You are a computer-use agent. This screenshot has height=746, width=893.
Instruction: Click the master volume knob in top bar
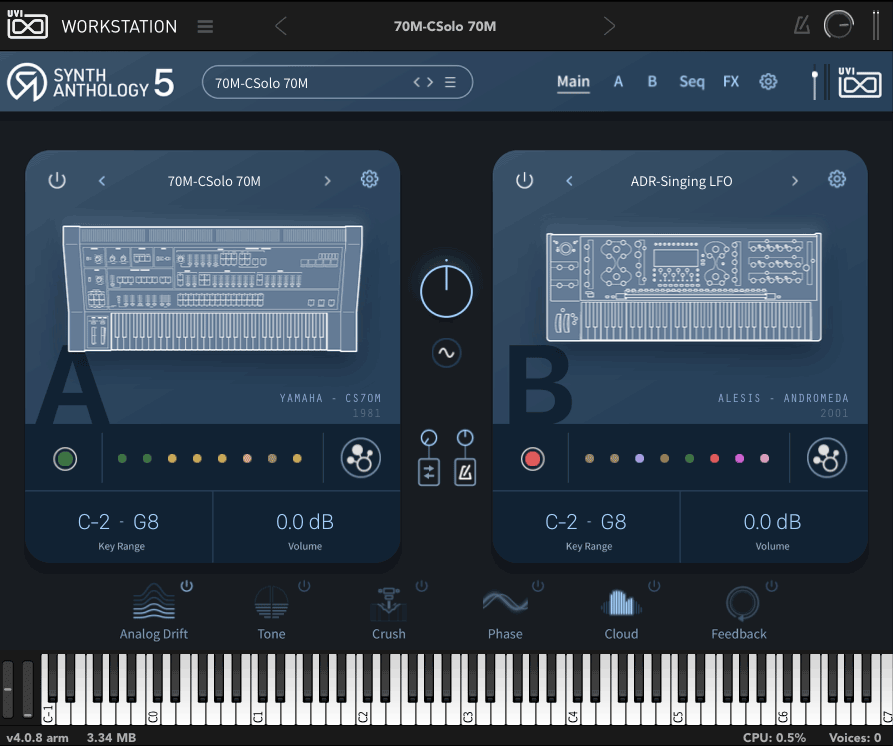[x=838, y=25]
